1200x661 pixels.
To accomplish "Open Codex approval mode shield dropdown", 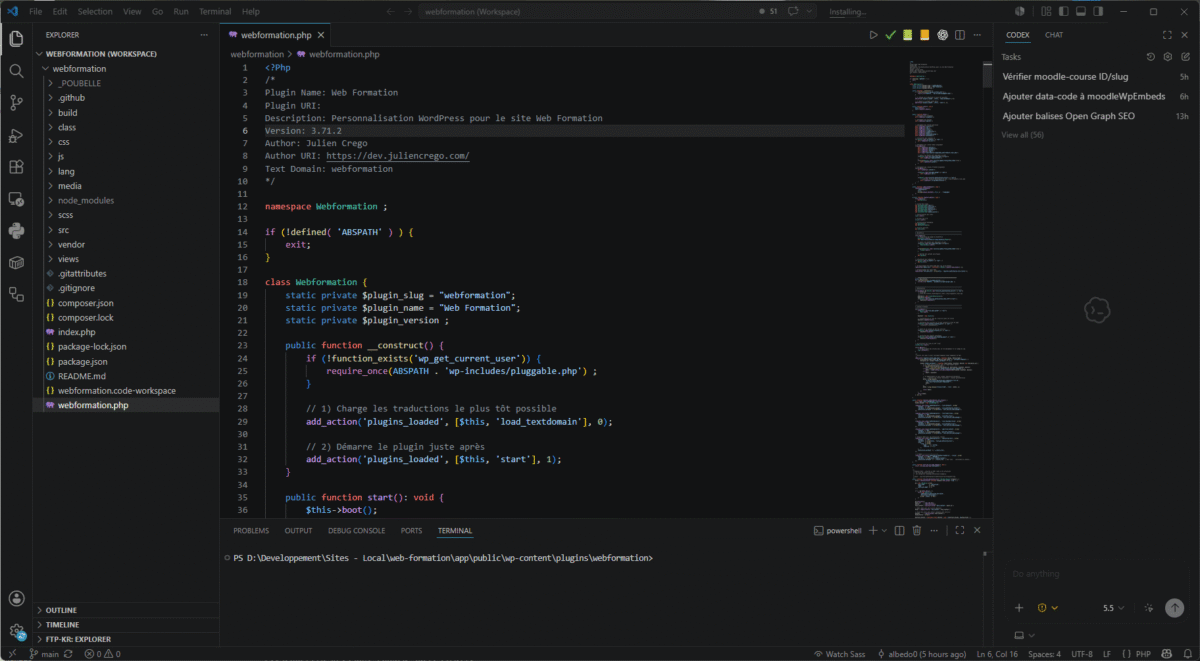I will tap(1048, 608).
